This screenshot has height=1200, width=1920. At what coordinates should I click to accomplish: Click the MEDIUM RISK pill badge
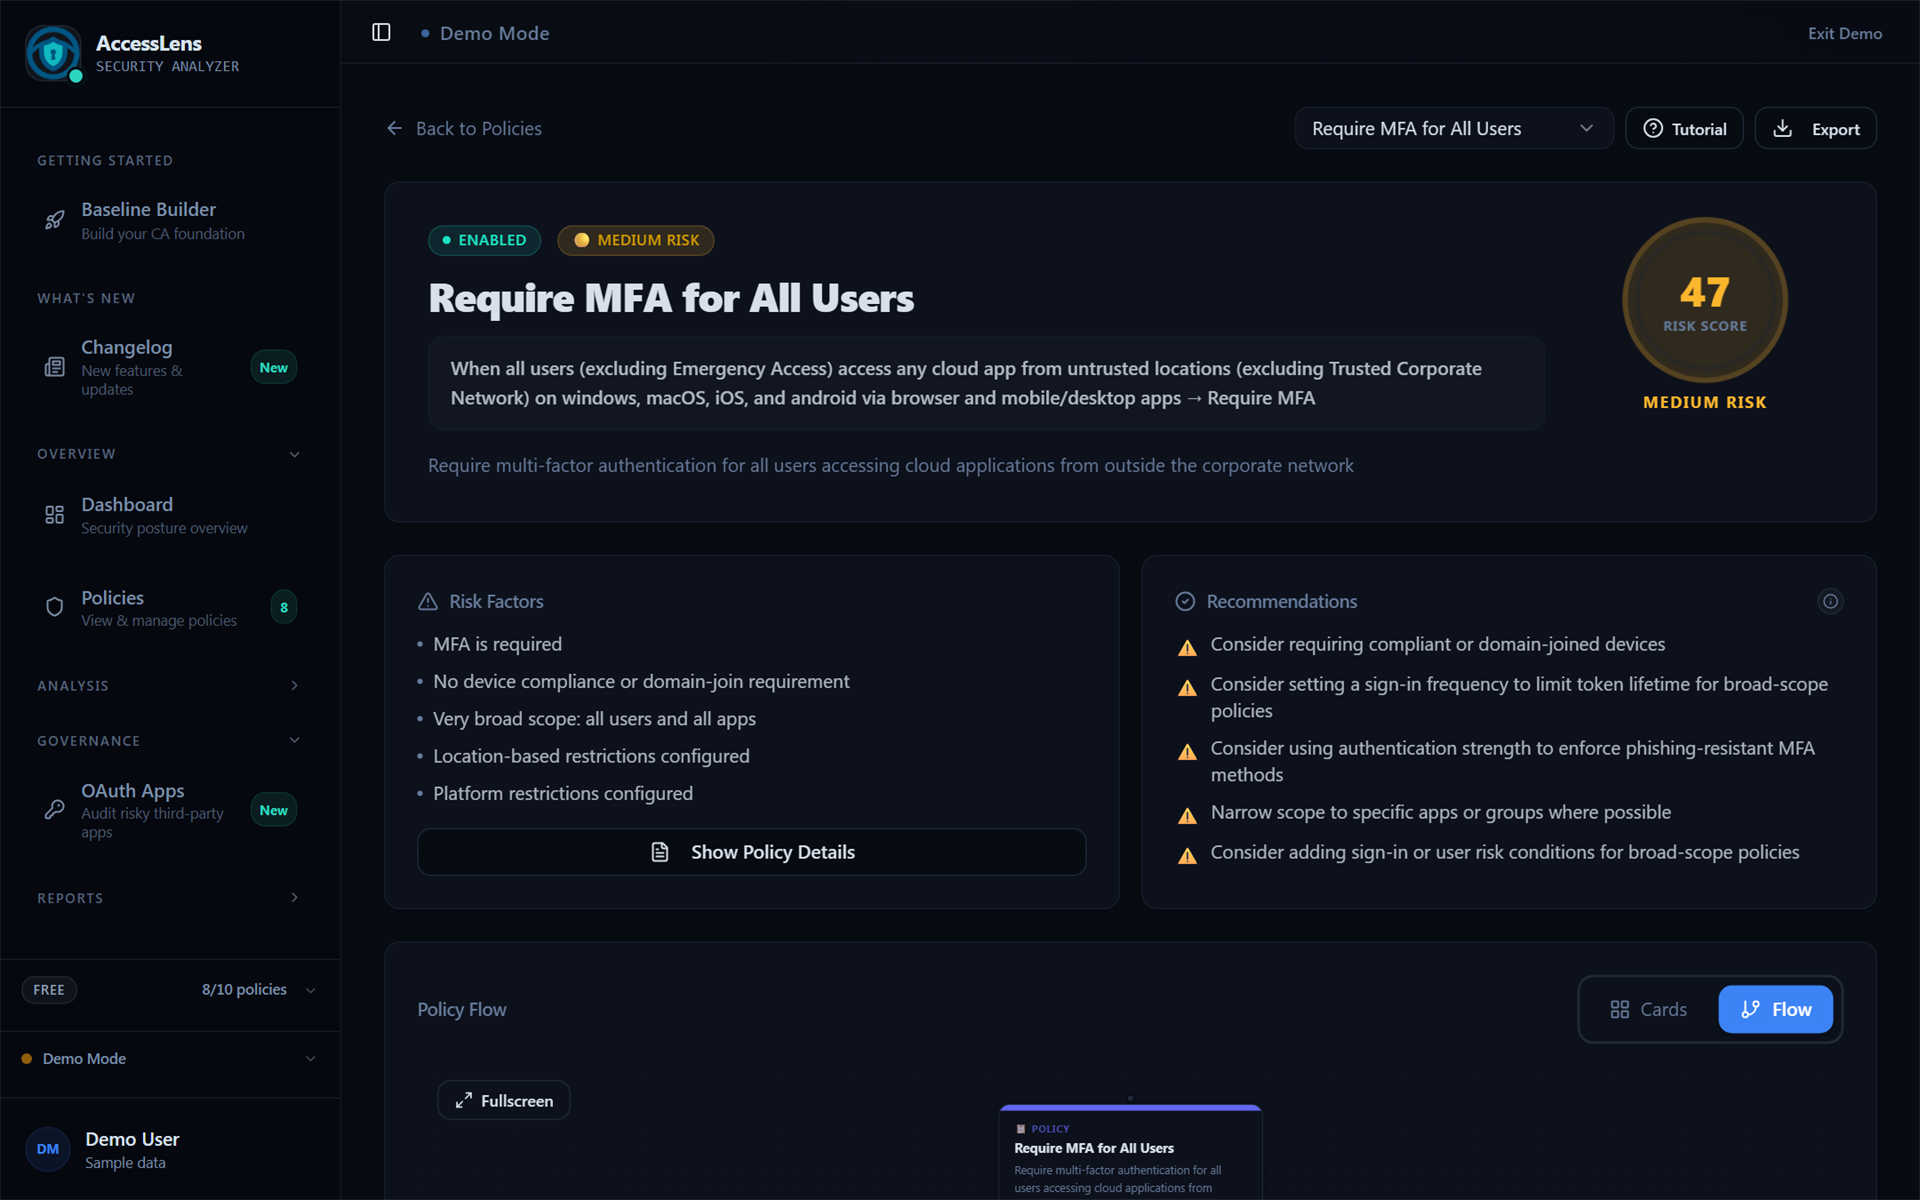(635, 240)
